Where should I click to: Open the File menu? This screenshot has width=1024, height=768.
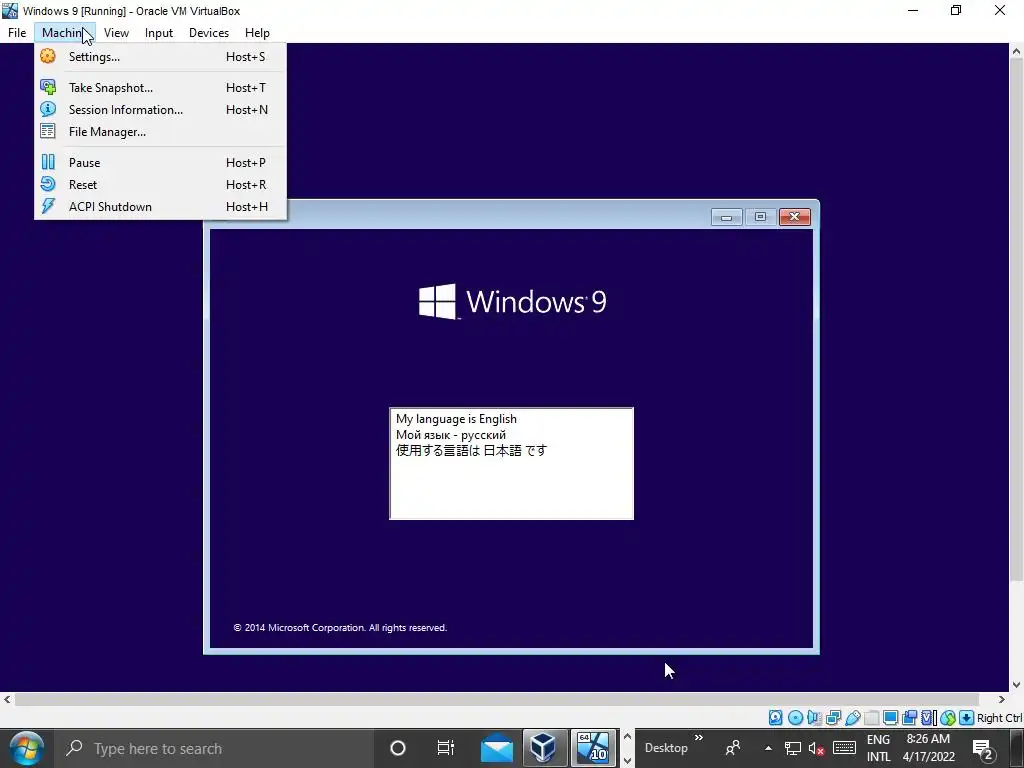click(x=17, y=33)
